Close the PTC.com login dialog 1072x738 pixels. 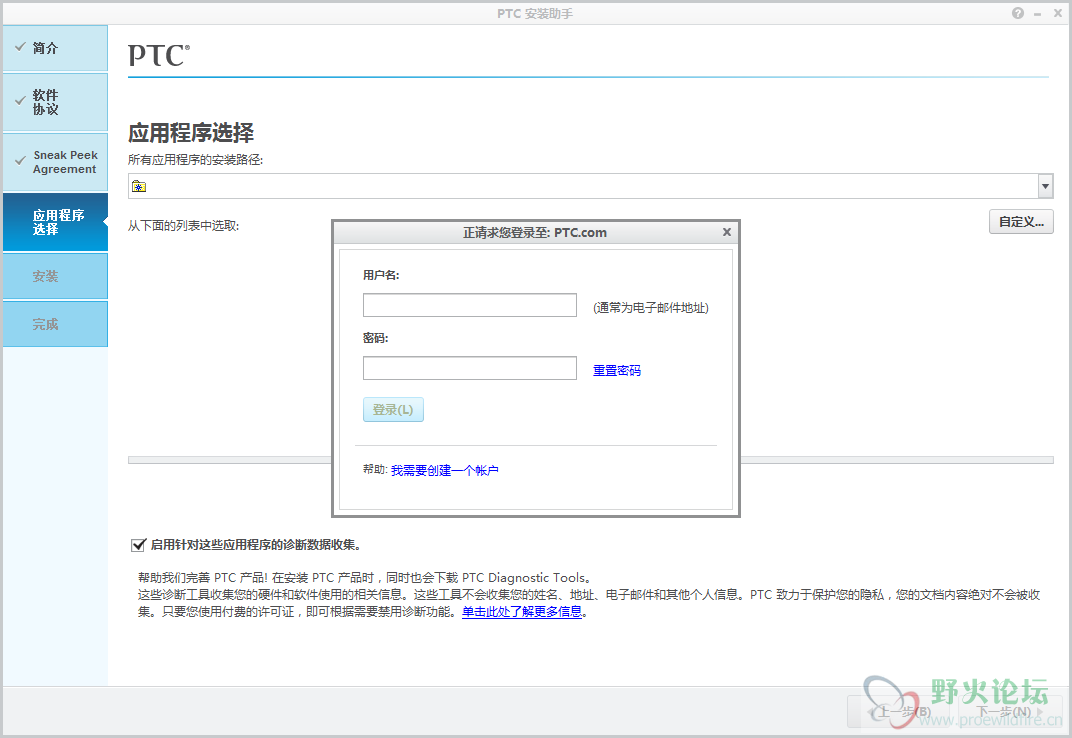point(727,233)
